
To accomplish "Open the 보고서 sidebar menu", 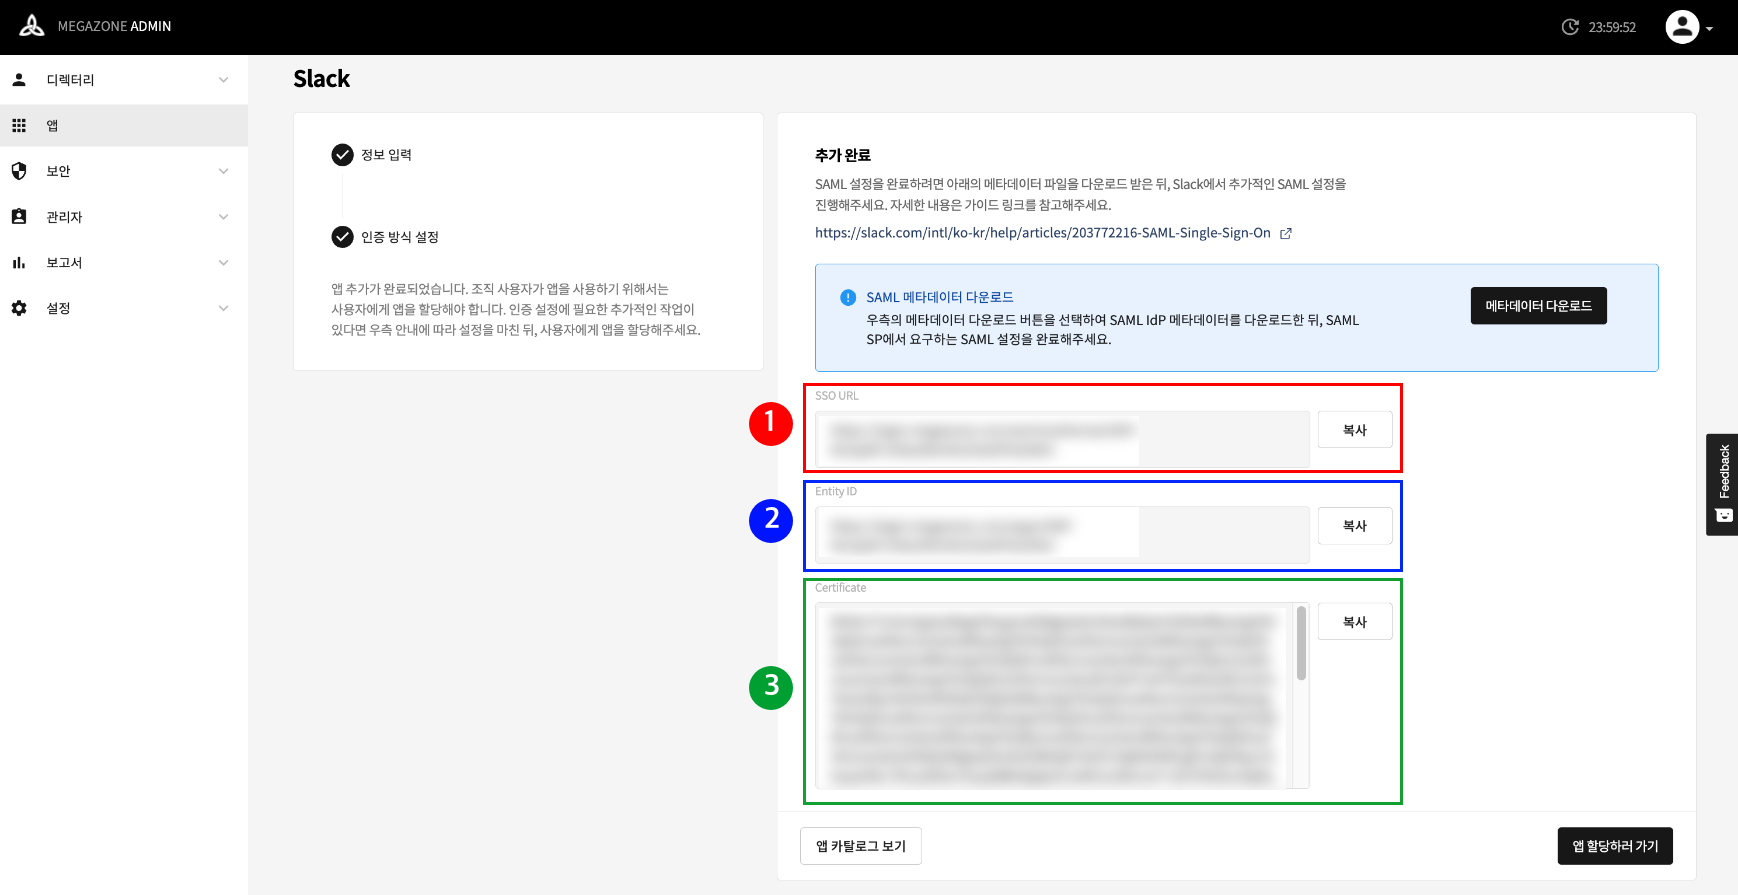I will click(x=124, y=263).
